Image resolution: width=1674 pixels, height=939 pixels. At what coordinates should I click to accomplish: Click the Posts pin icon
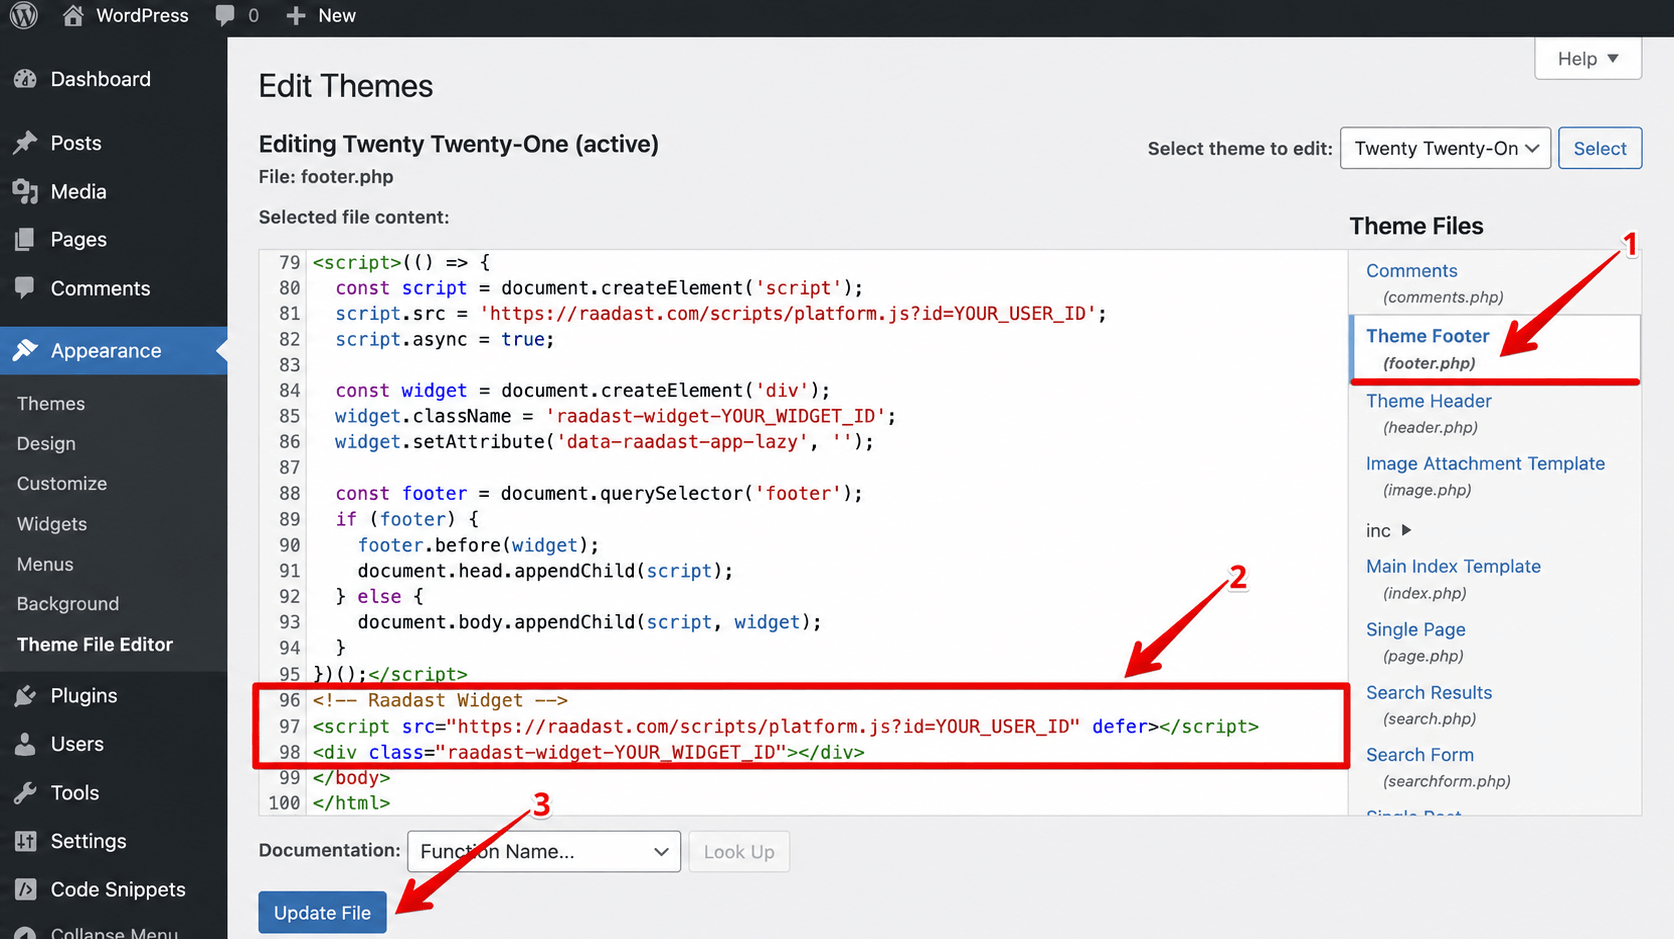click(x=25, y=143)
